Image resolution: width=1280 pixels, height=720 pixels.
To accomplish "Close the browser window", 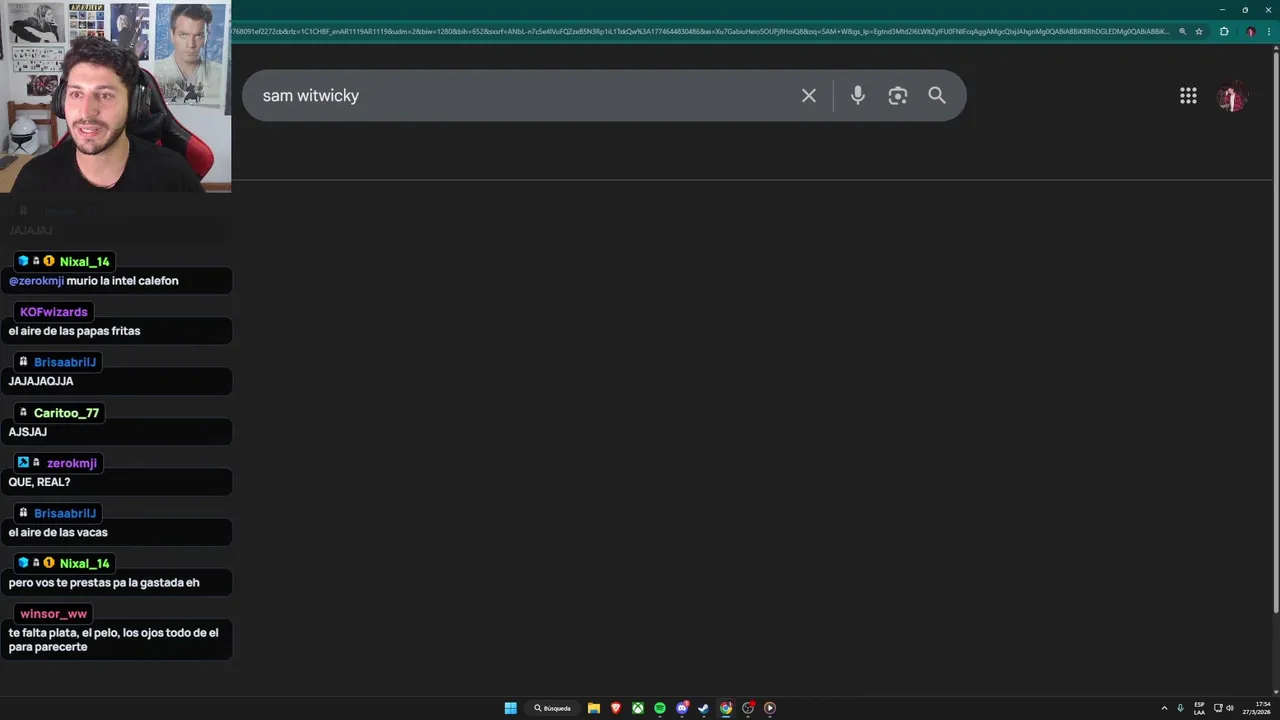I will click(x=1268, y=9).
